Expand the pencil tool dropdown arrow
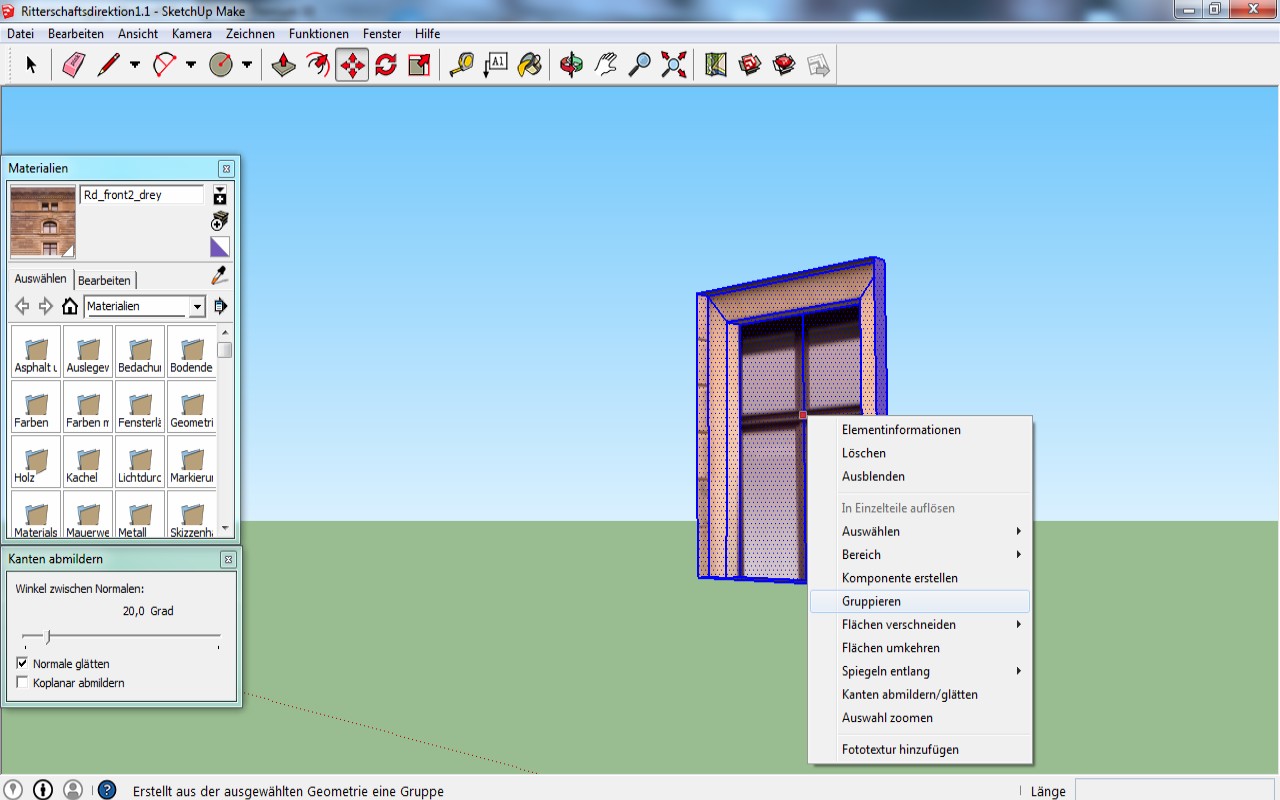 (x=135, y=66)
